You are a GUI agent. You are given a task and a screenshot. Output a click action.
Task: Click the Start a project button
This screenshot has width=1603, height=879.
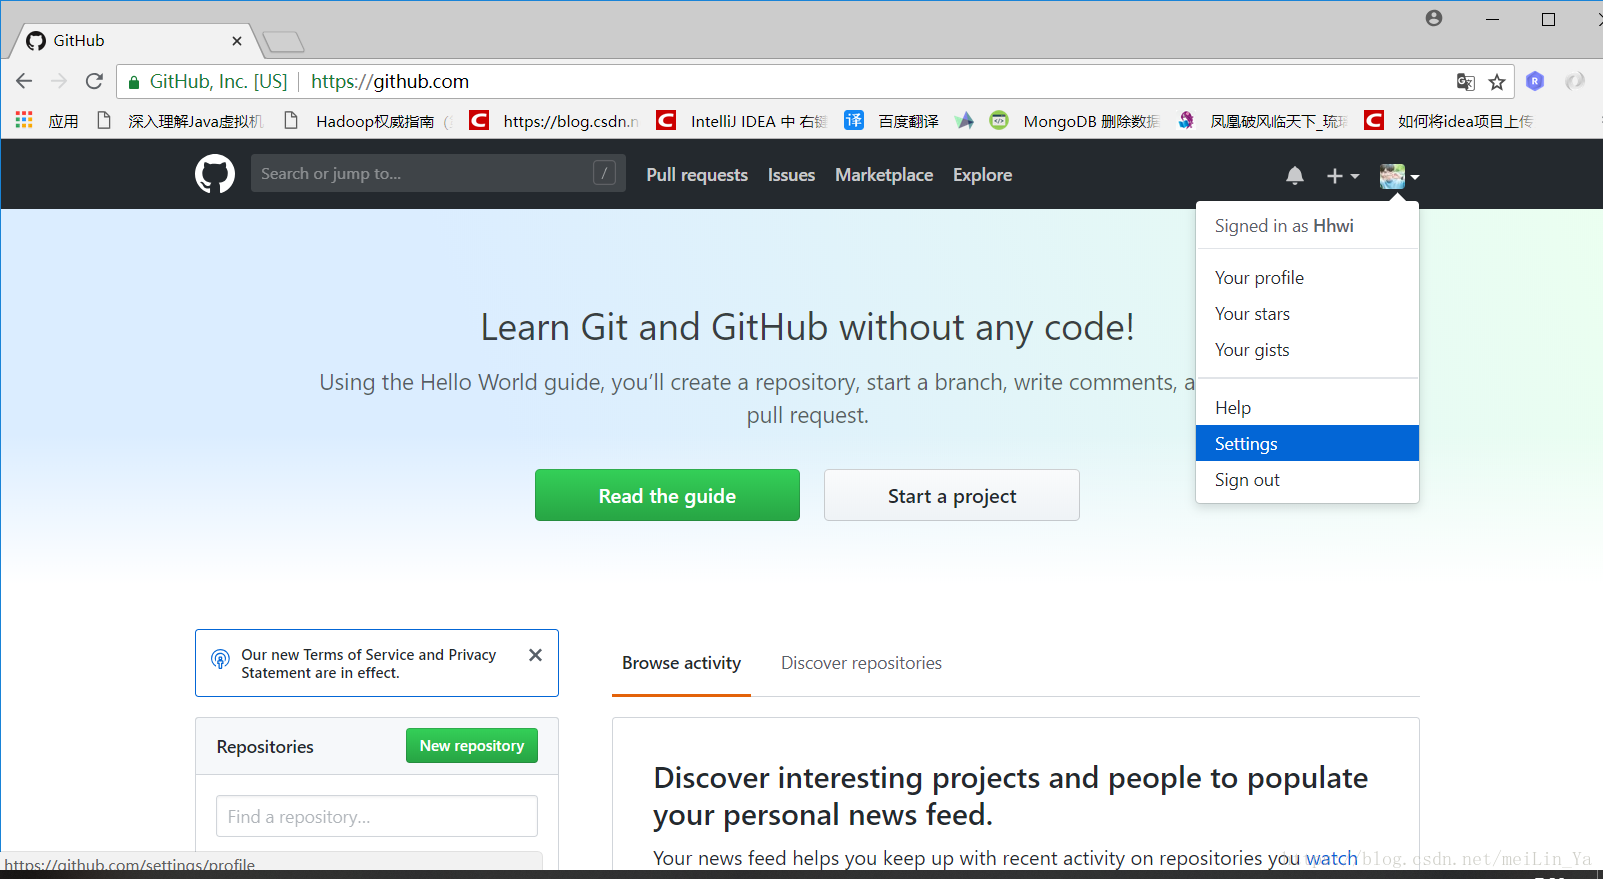pyautogui.click(x=952, y=495)
